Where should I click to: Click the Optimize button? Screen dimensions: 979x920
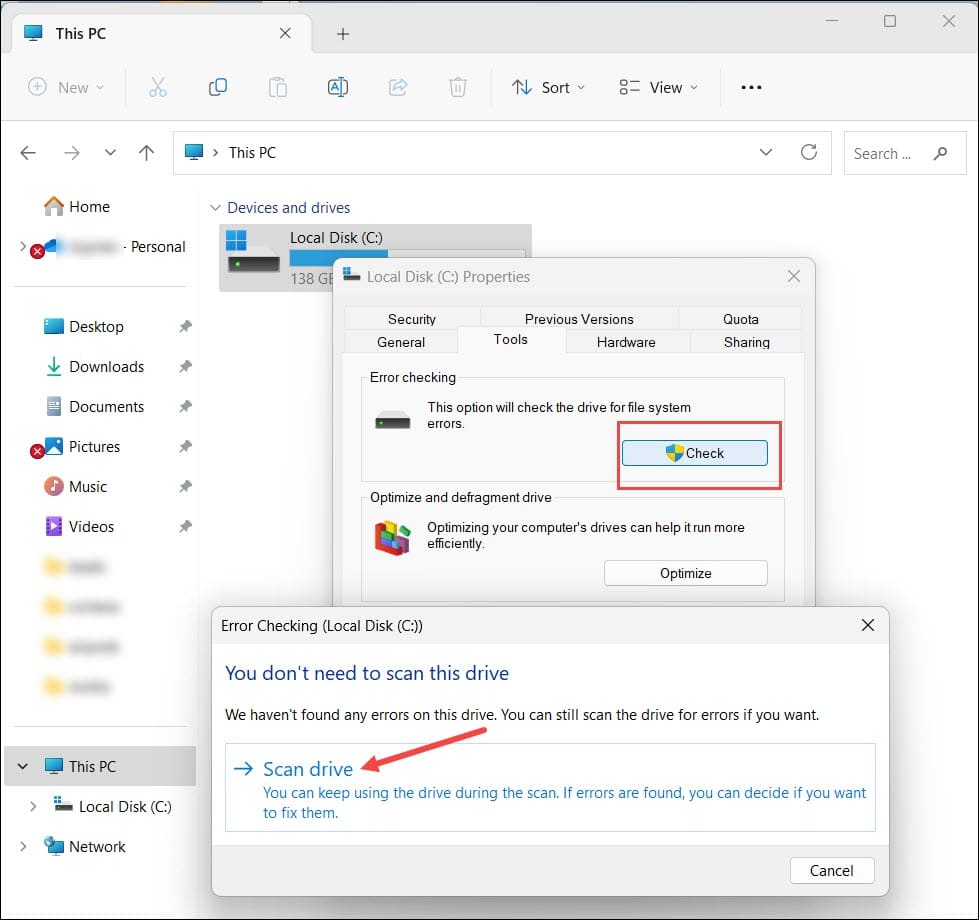(686, 573)
